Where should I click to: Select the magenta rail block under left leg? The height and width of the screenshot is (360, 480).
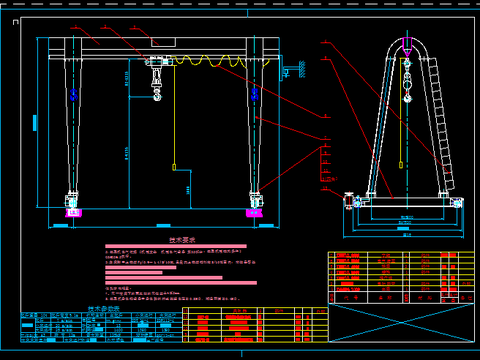73,213
